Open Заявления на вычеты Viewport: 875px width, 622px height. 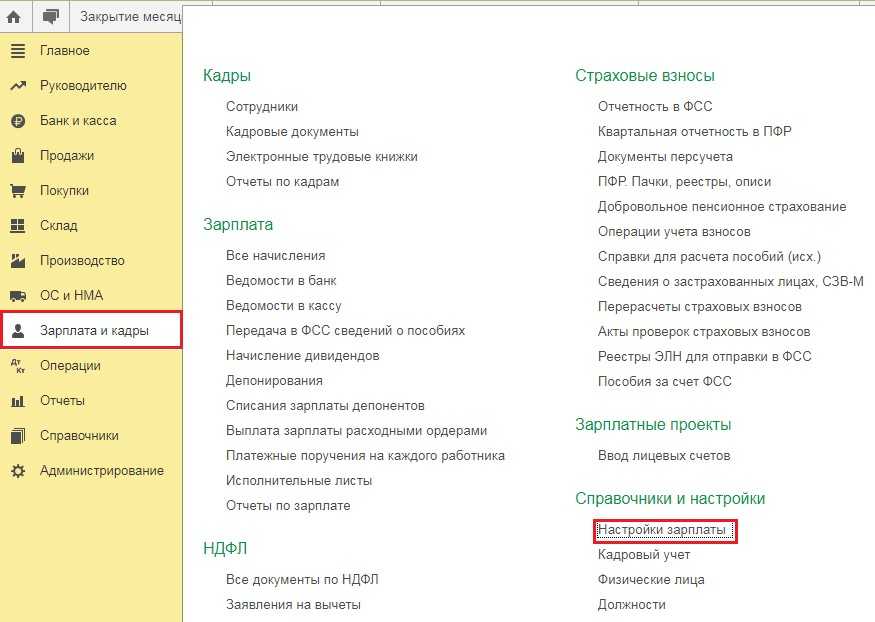pos(294,605)
